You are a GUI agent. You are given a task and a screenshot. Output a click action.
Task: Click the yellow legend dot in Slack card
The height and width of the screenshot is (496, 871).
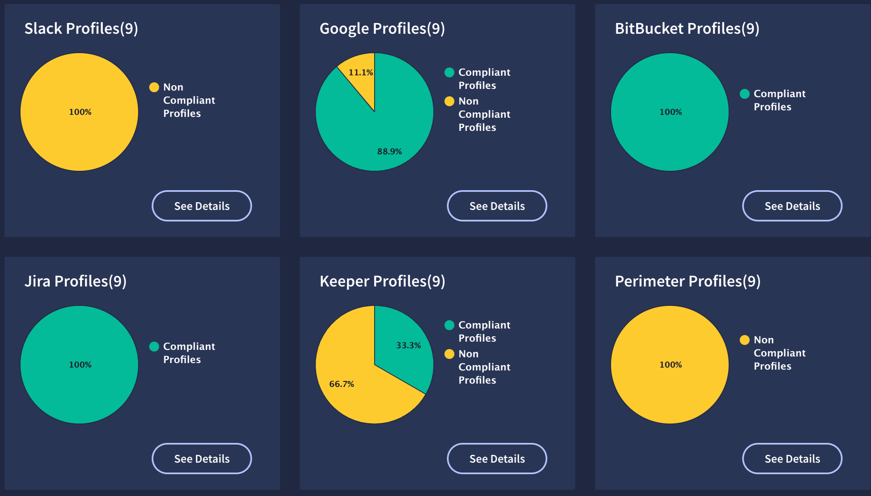[x=154, y=88]
